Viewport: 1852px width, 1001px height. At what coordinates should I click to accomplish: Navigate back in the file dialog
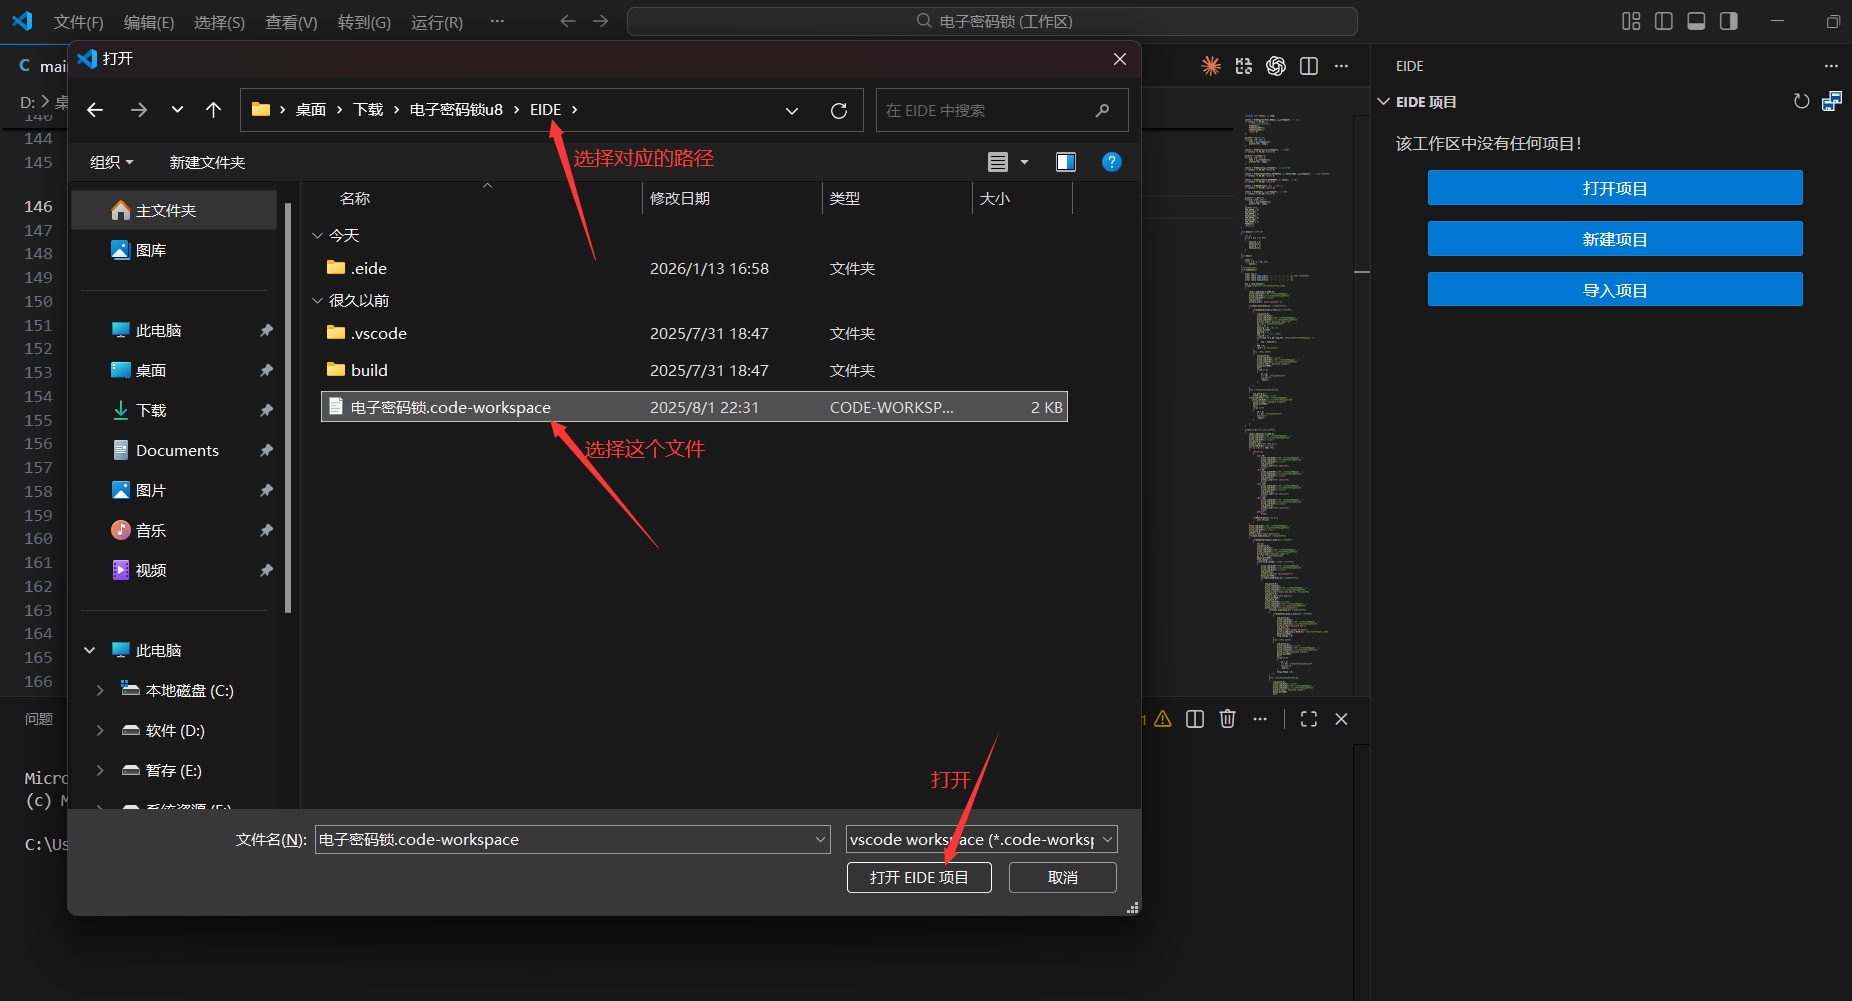click(x=95, y=110)
